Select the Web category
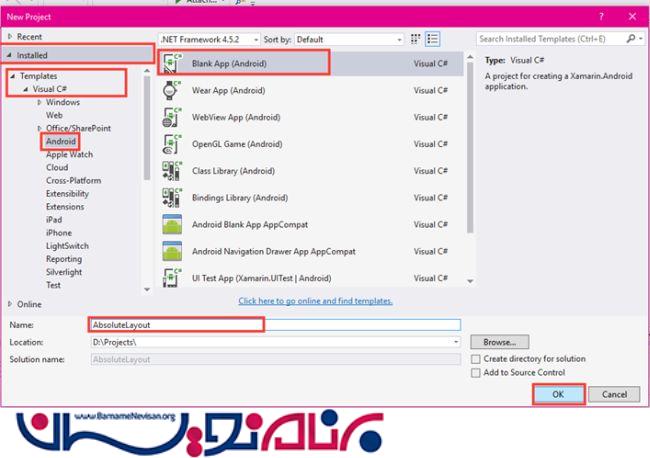The image size is (650, 458). point(54,115)
